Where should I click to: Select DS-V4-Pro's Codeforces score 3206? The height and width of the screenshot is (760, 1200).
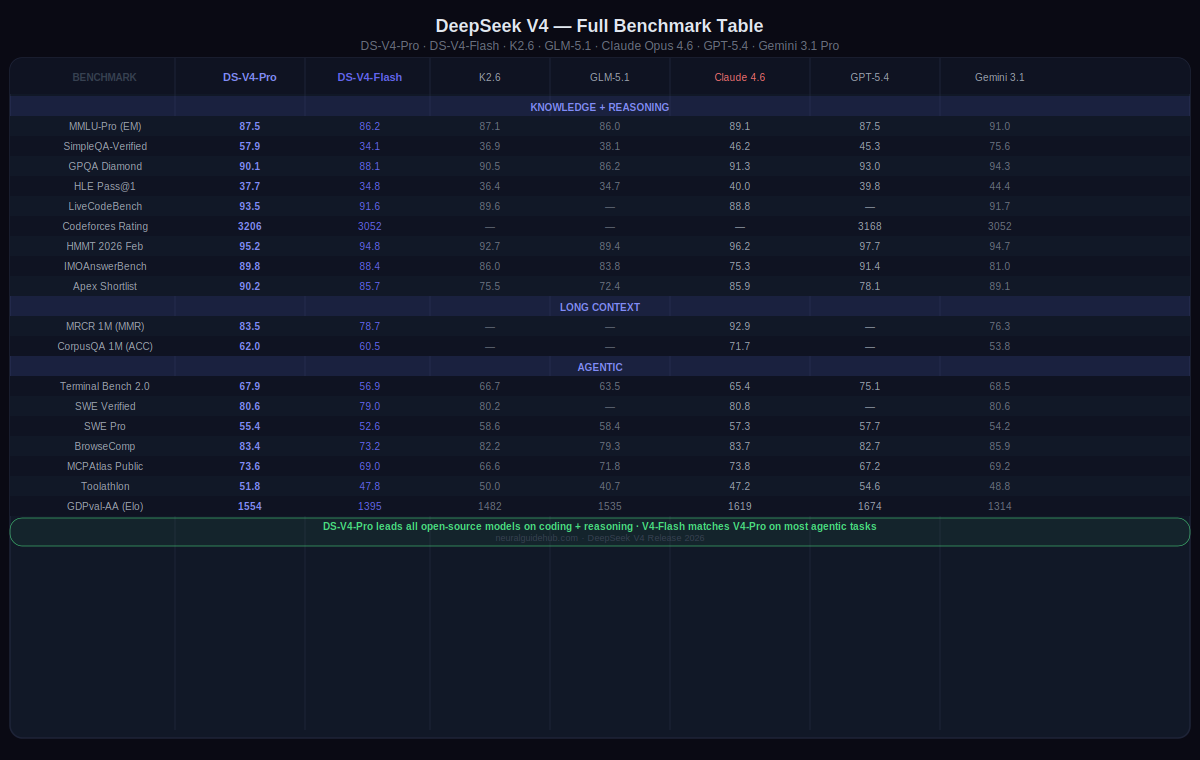250,226
